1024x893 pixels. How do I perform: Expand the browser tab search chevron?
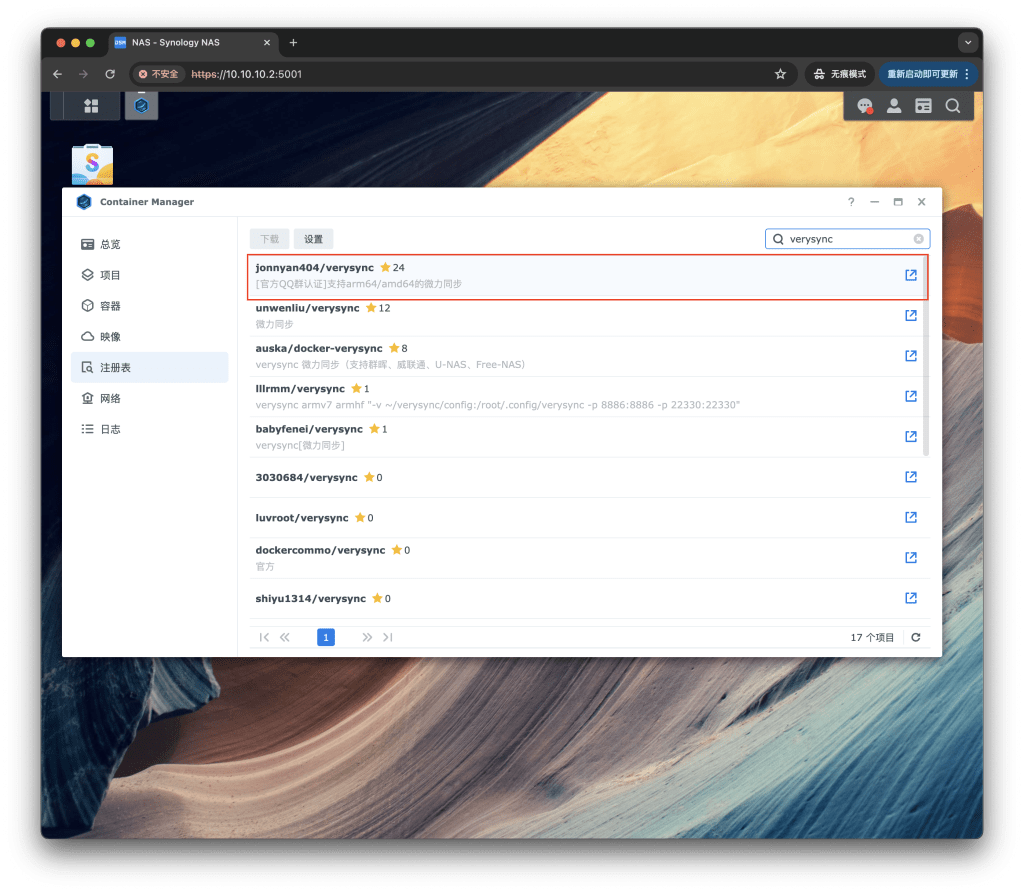[968, 42]
